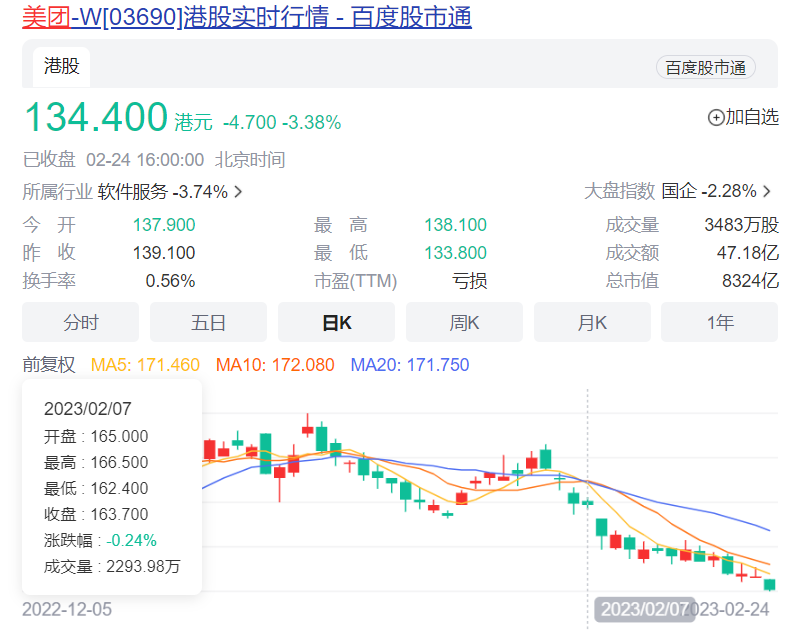Click the 成交量 value 3483万股

742,225
